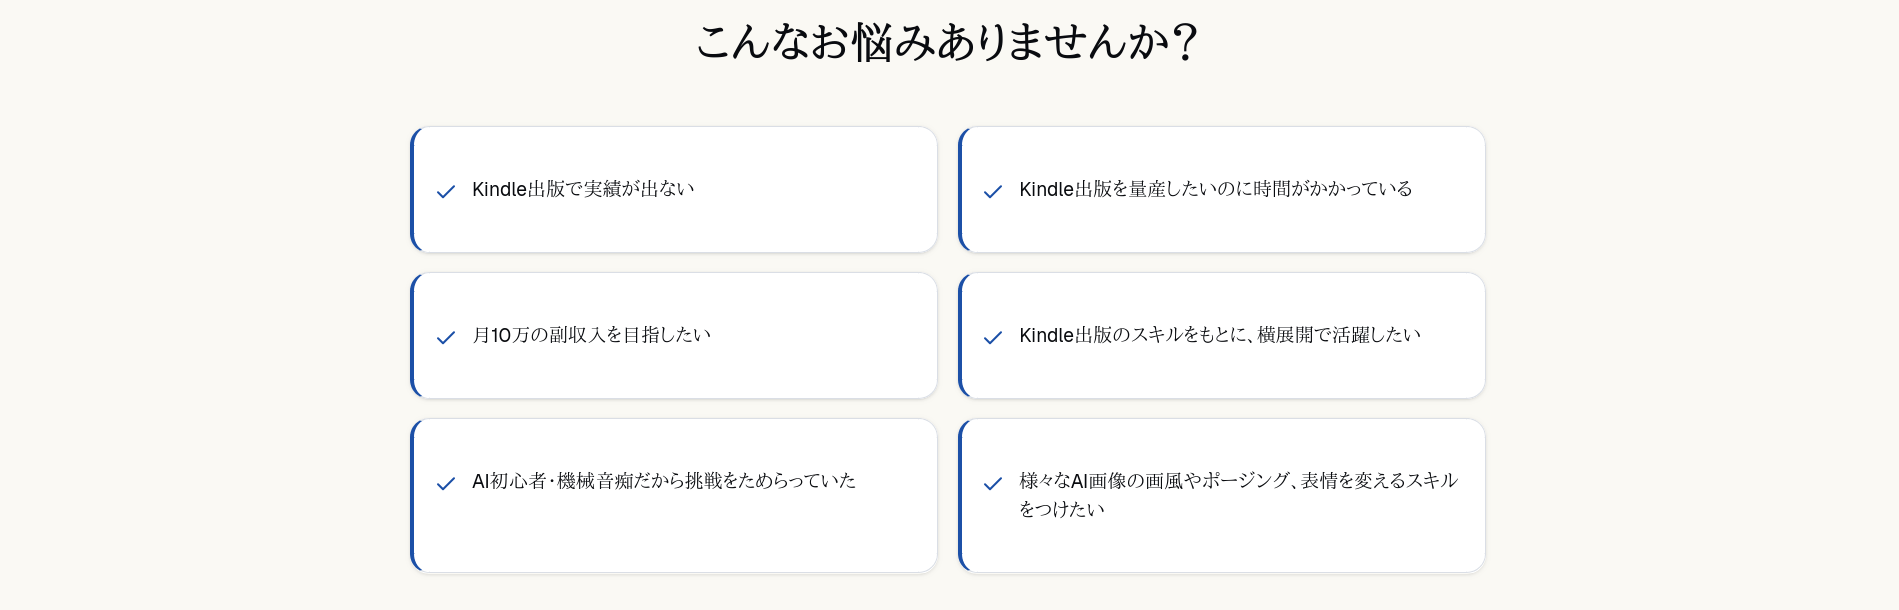Image resolution: width=1899 pixels, height=610 pixels.
Task: Click blue left accent bar of "横展開で活躍したい" card
Action: (961, 335)
